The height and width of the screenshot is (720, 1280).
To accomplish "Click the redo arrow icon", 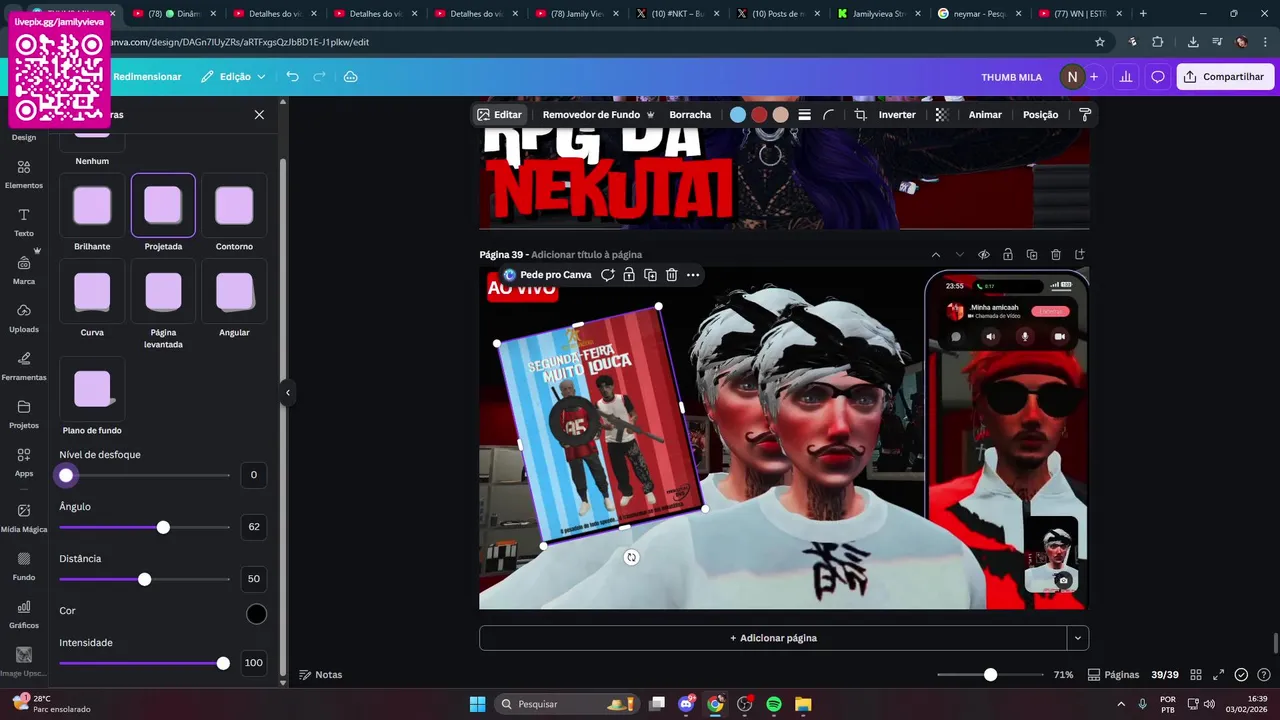I will tap(320, 77).
